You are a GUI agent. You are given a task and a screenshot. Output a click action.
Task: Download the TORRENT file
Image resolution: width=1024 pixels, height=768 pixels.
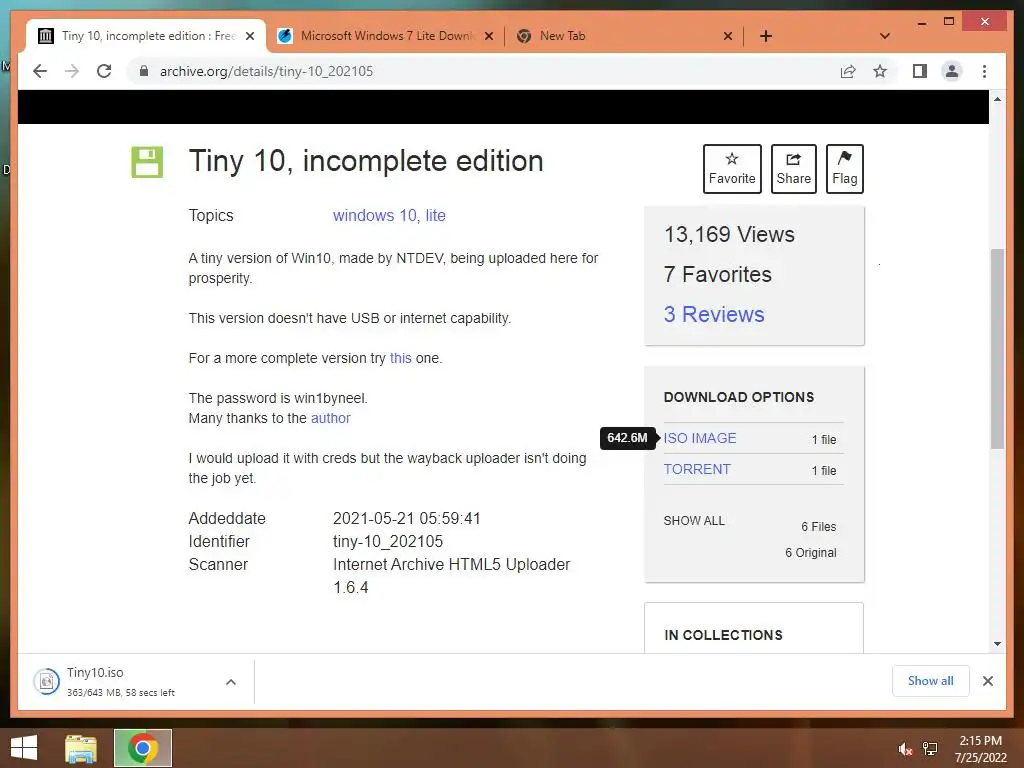697,469
